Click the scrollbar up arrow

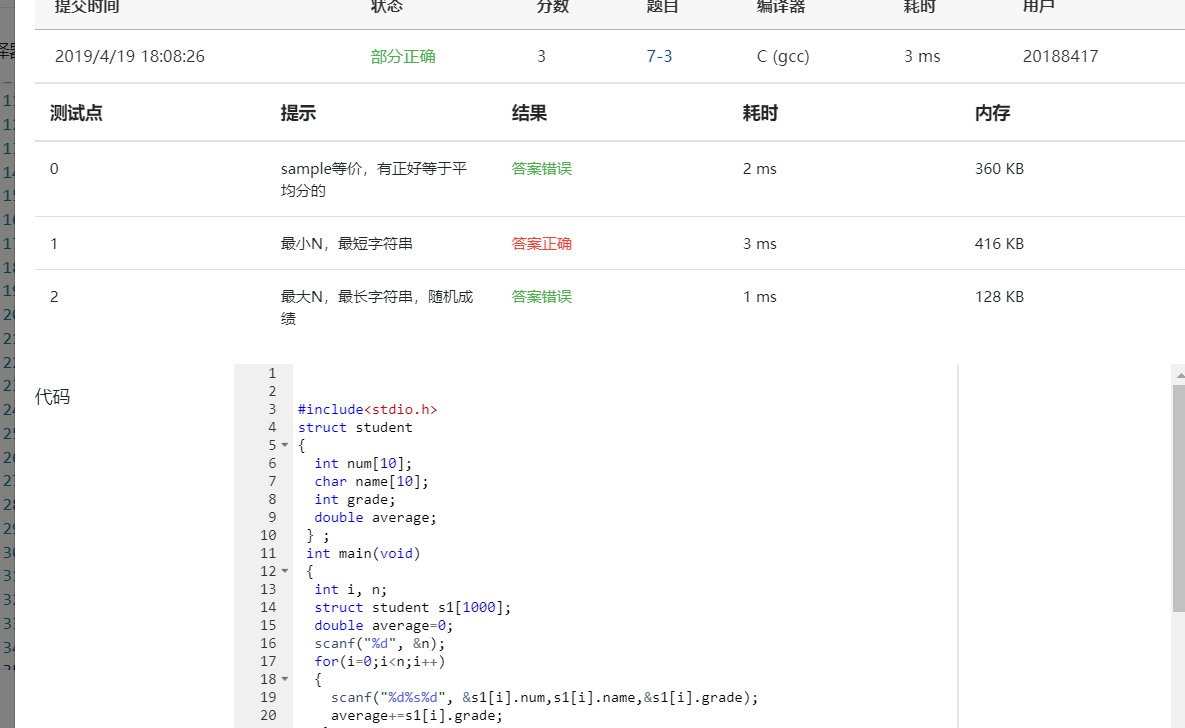[x=1180, y=374]
